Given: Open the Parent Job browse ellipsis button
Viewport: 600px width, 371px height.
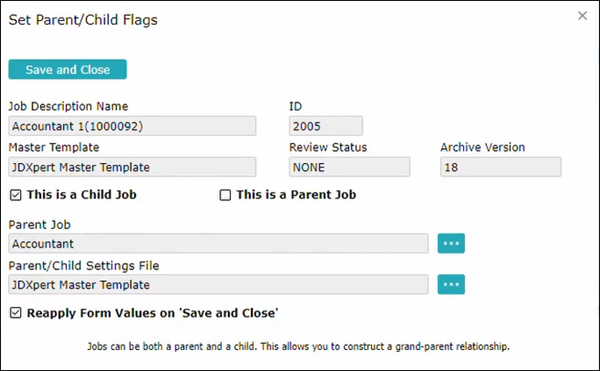Looking at the screenshot, I should 451,243.
